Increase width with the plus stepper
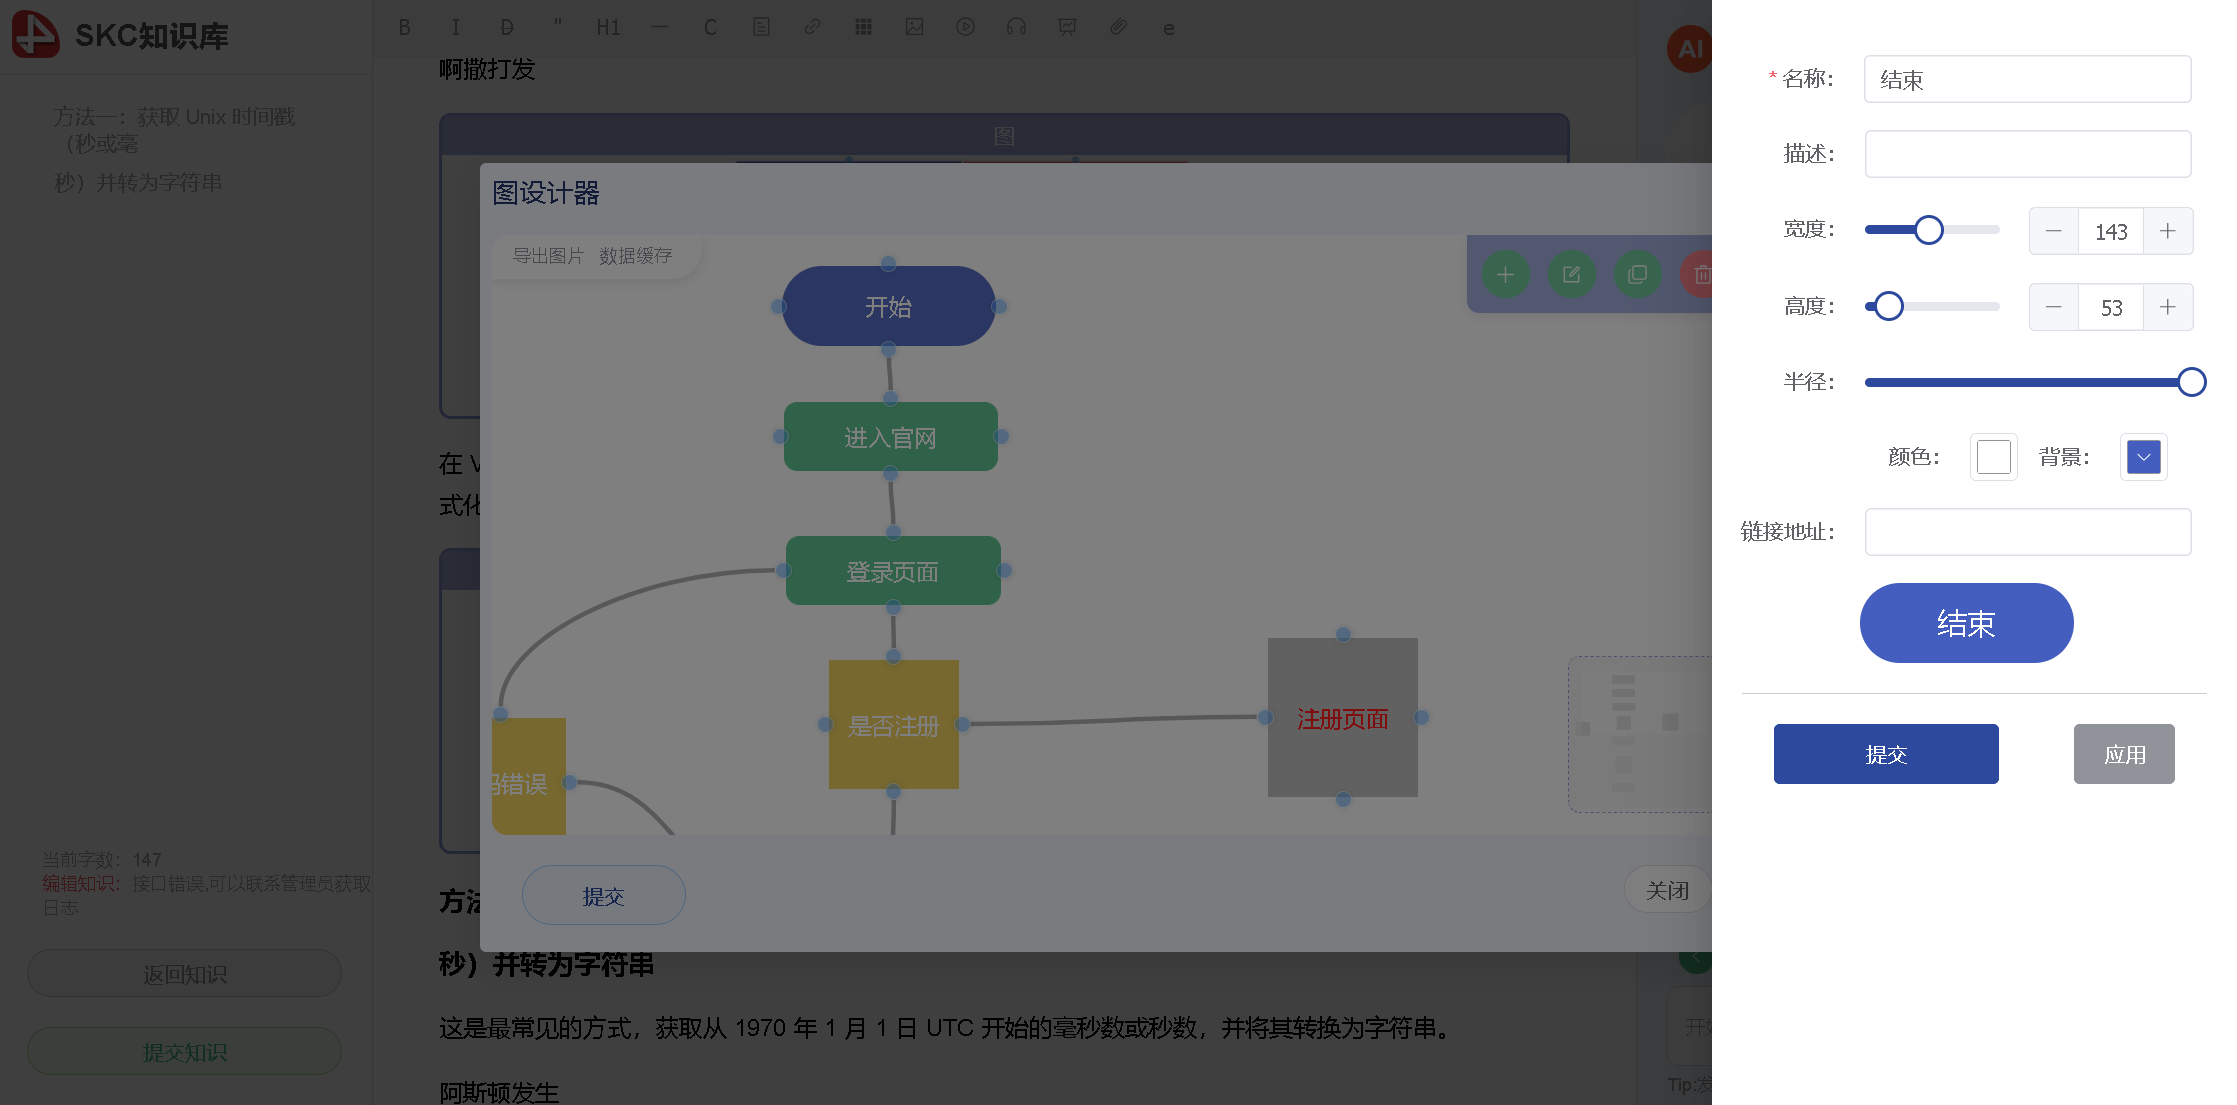This screenshot has height=1105, width=2237. [x=2167, y=231]
